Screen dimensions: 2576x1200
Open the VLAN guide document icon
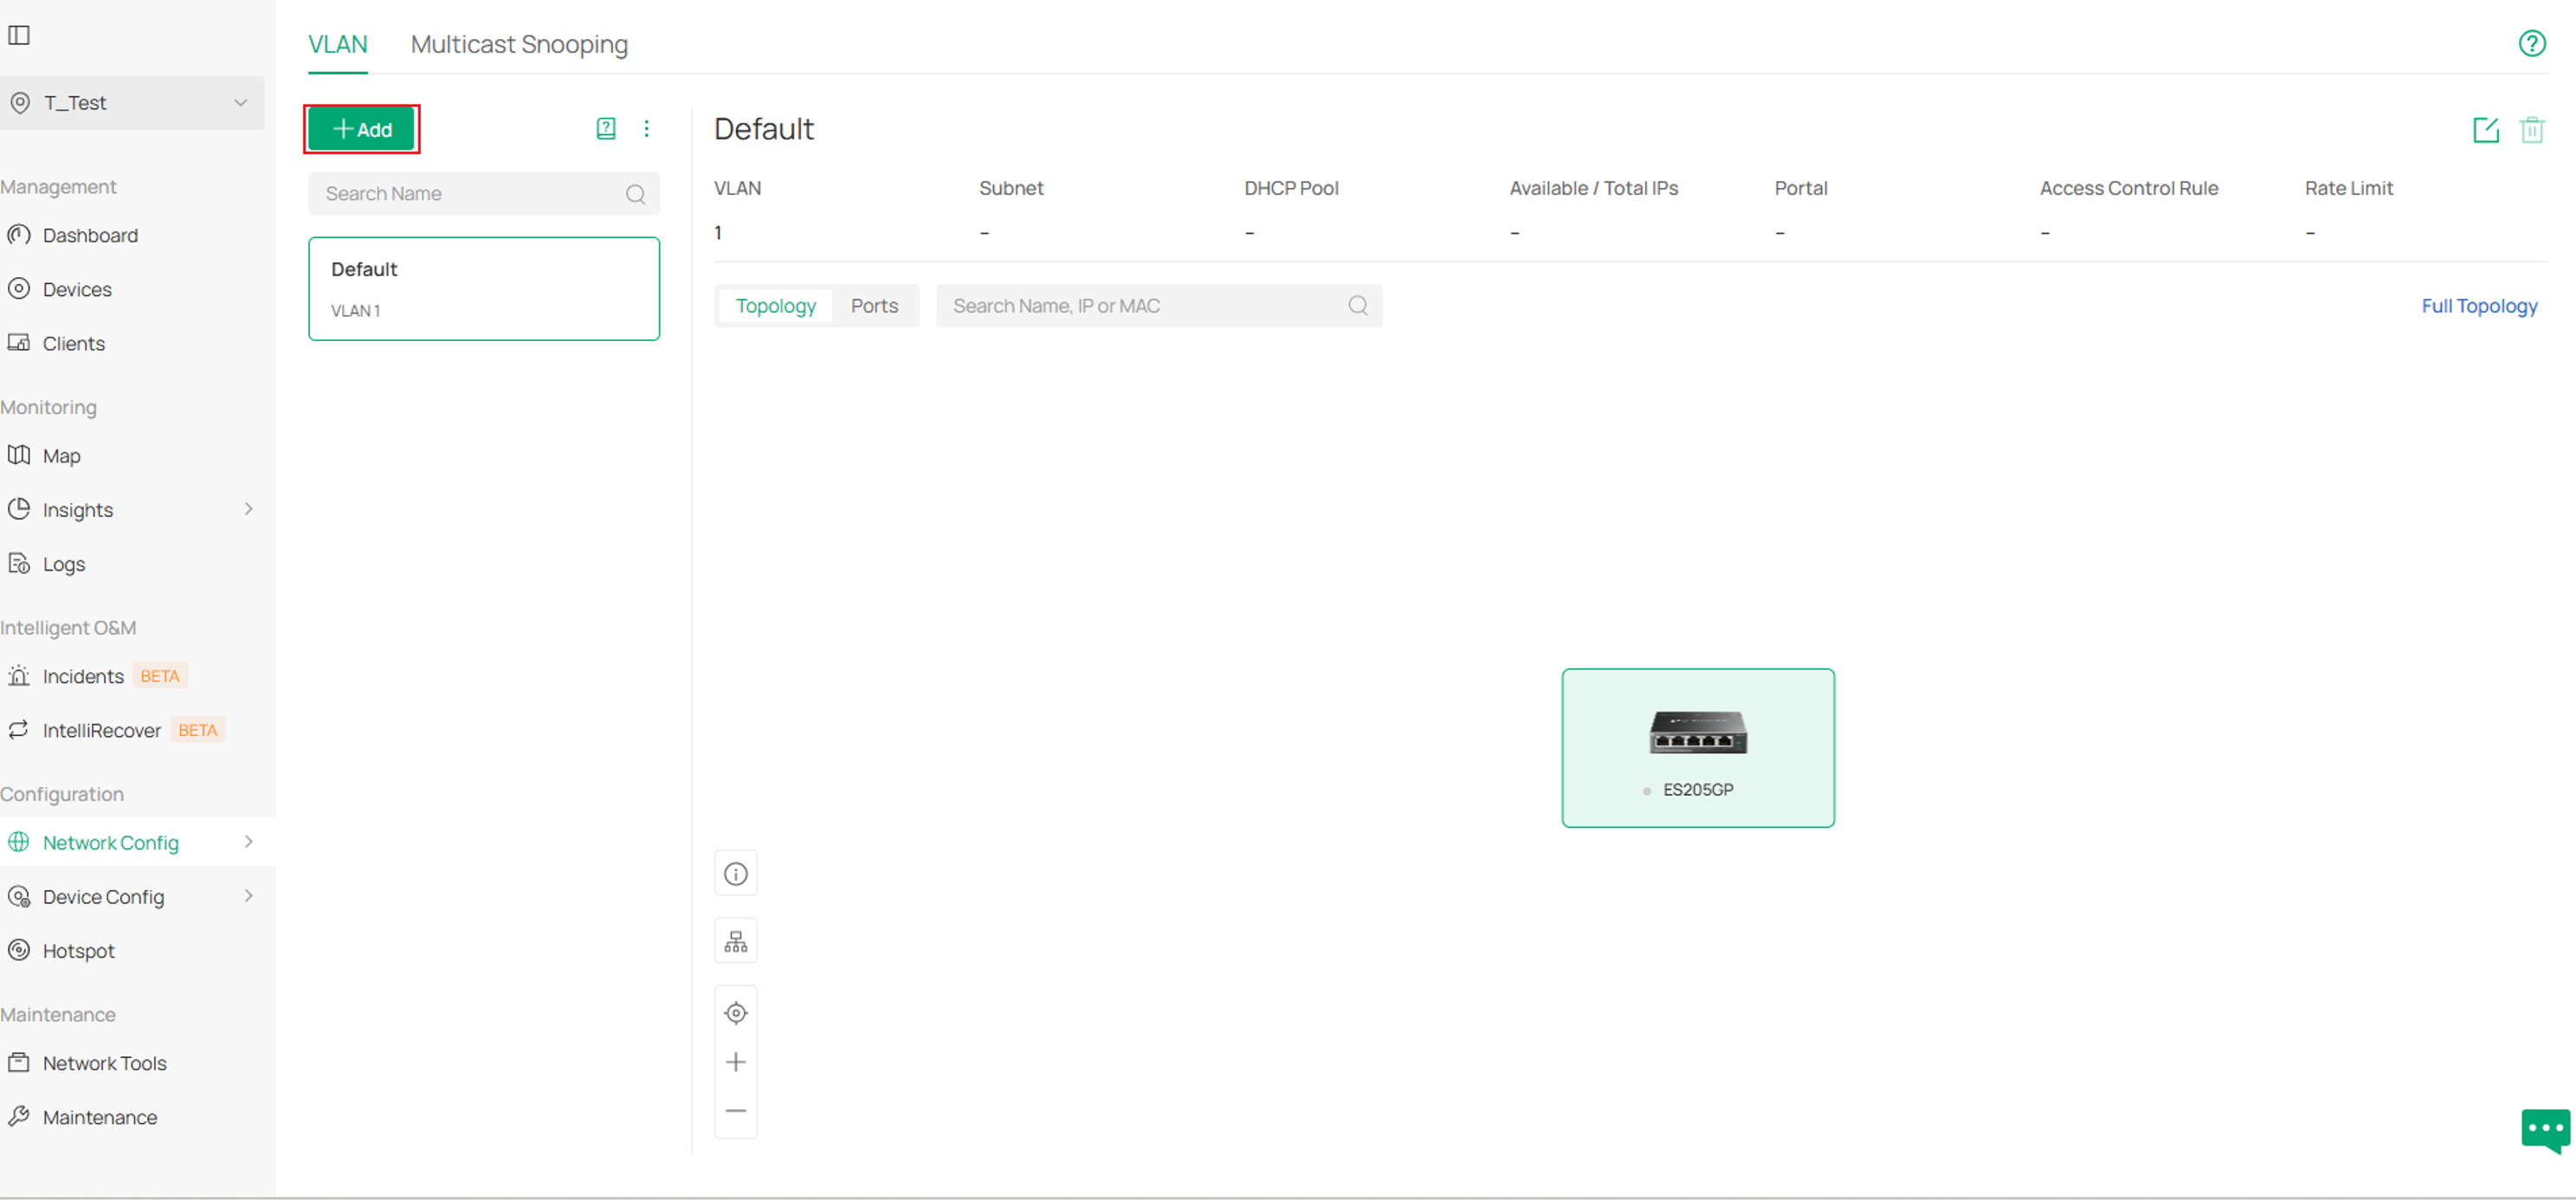pos(606,128)
